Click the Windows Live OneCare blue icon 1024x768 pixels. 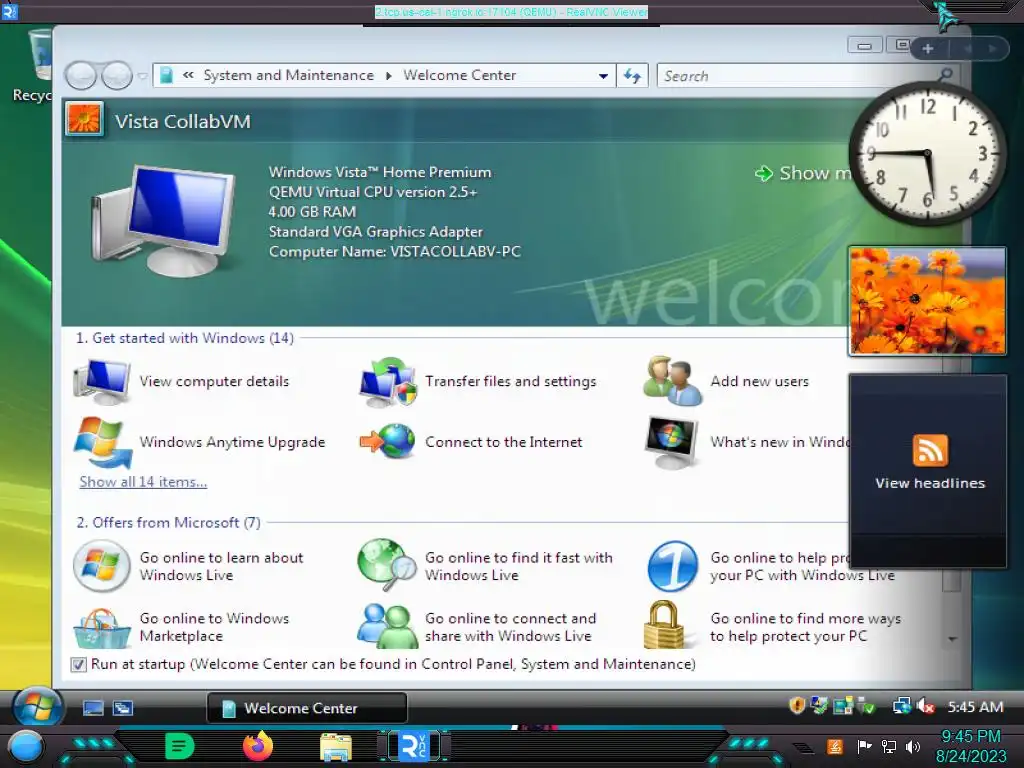coord(673,566)
